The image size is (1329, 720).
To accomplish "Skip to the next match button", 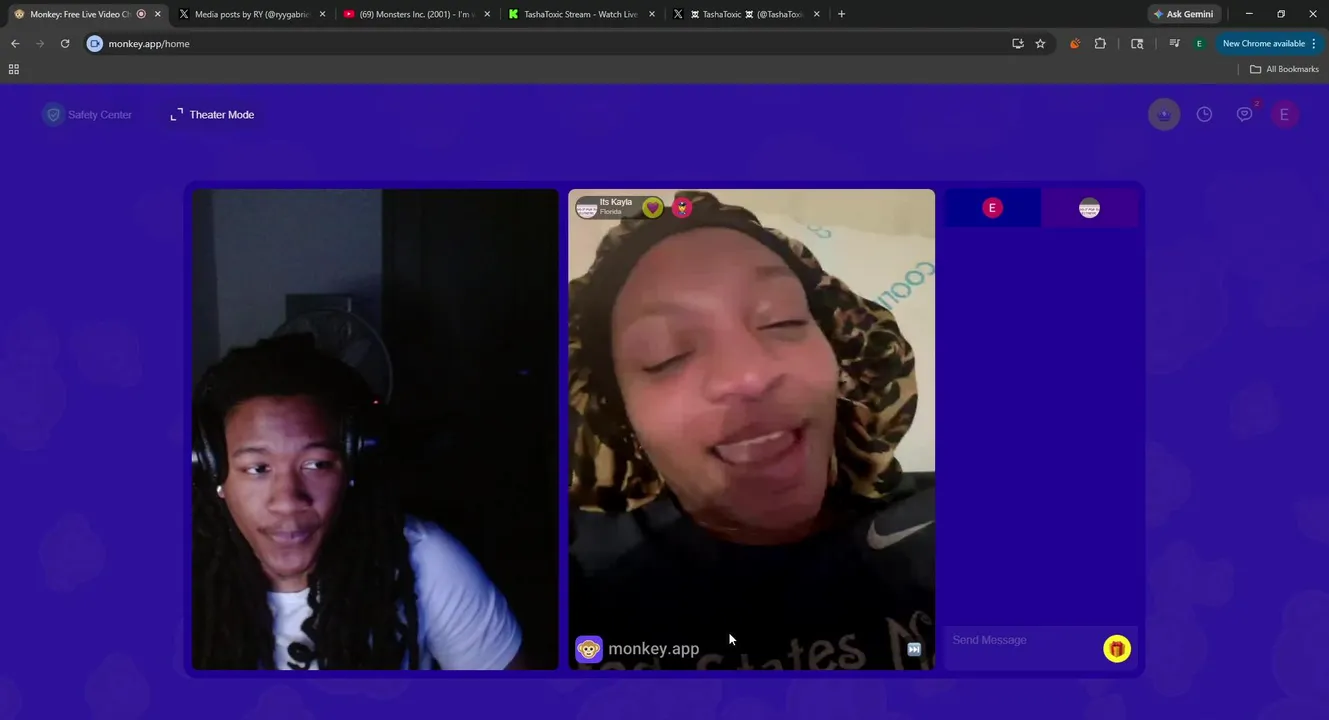I will click(x=914, y=649).
